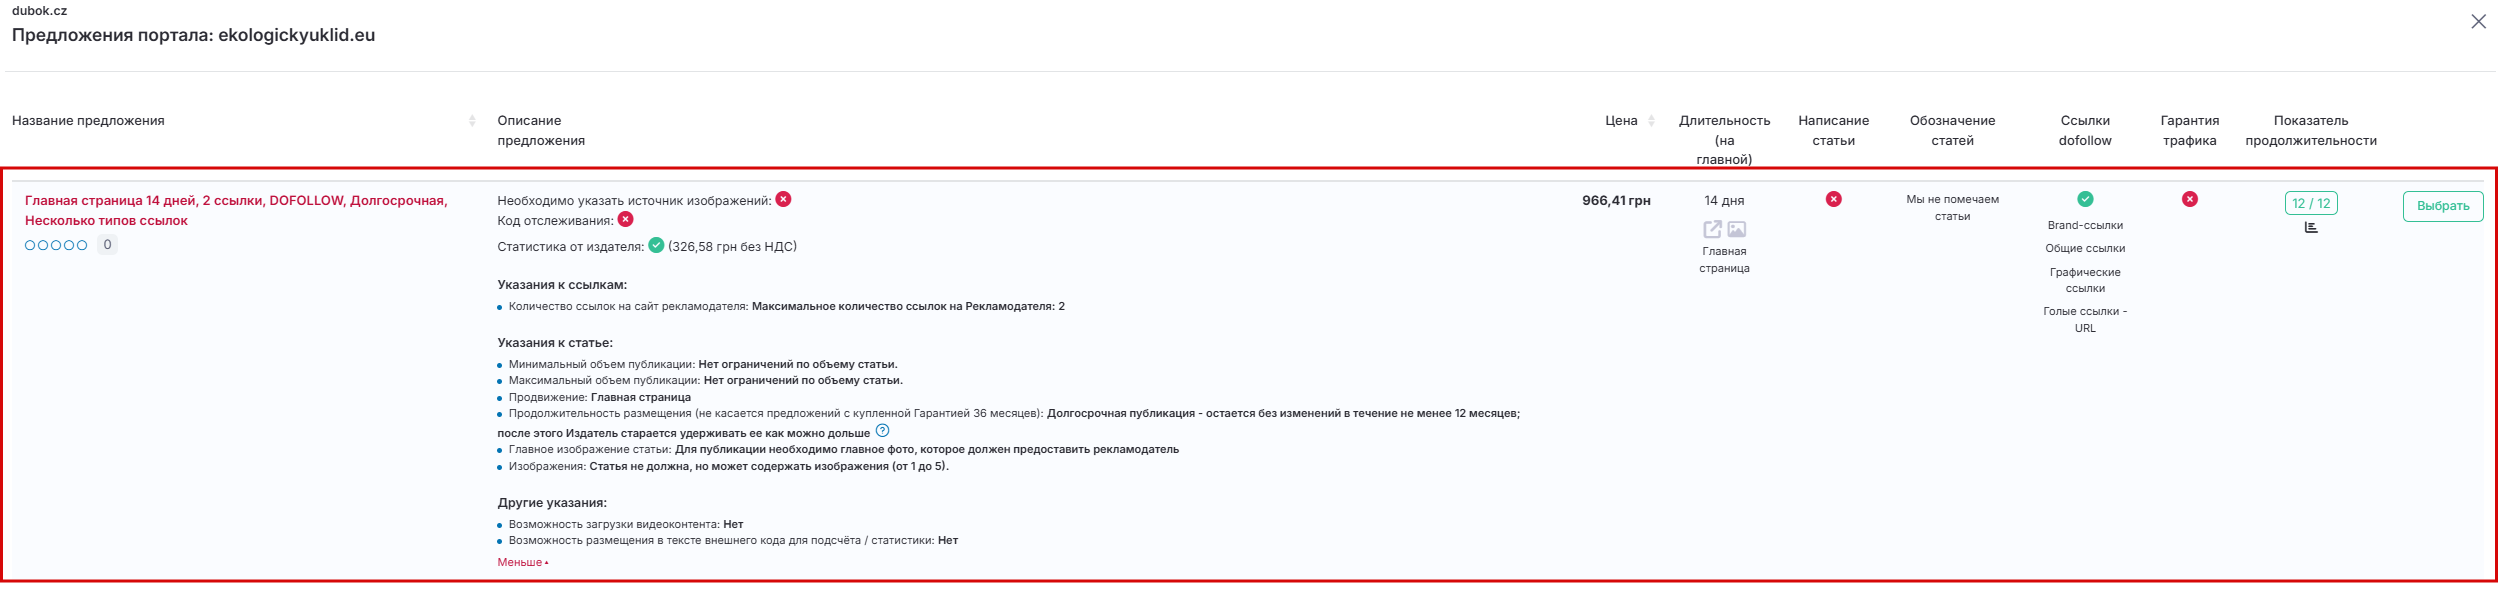
Task: Sort by Цена column arrows
Action: (x=1651, y=121)
